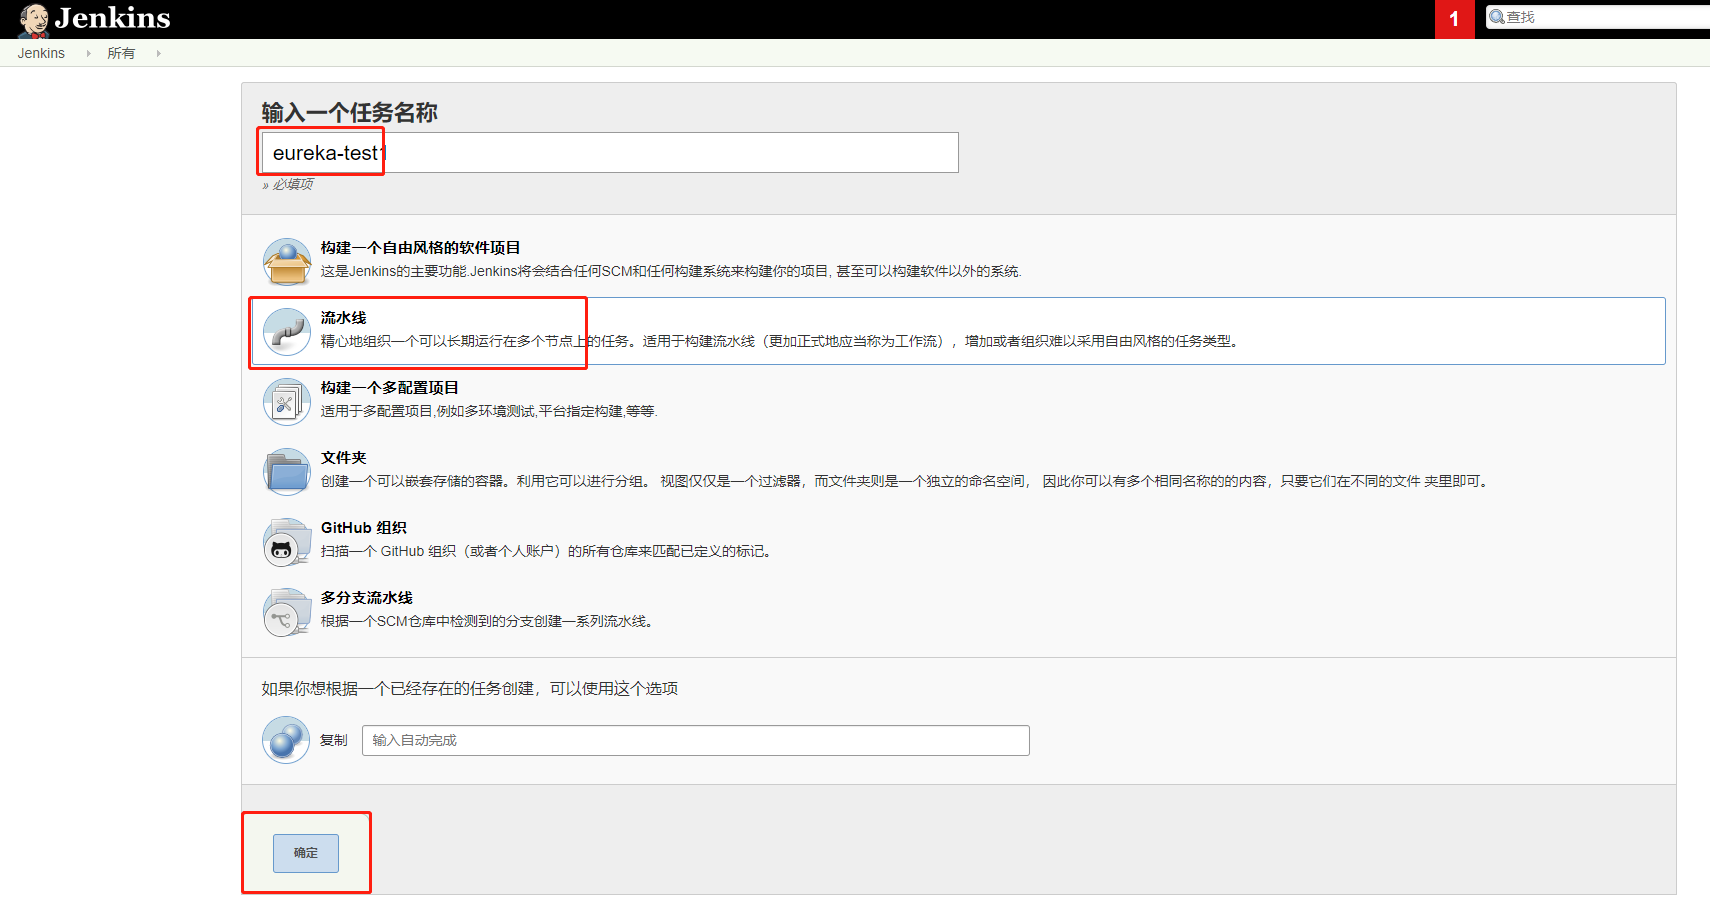Viewport: 1710px width, 911px height.
Task: Pick the Folder item type icon
Action: [x=287, y=472]
